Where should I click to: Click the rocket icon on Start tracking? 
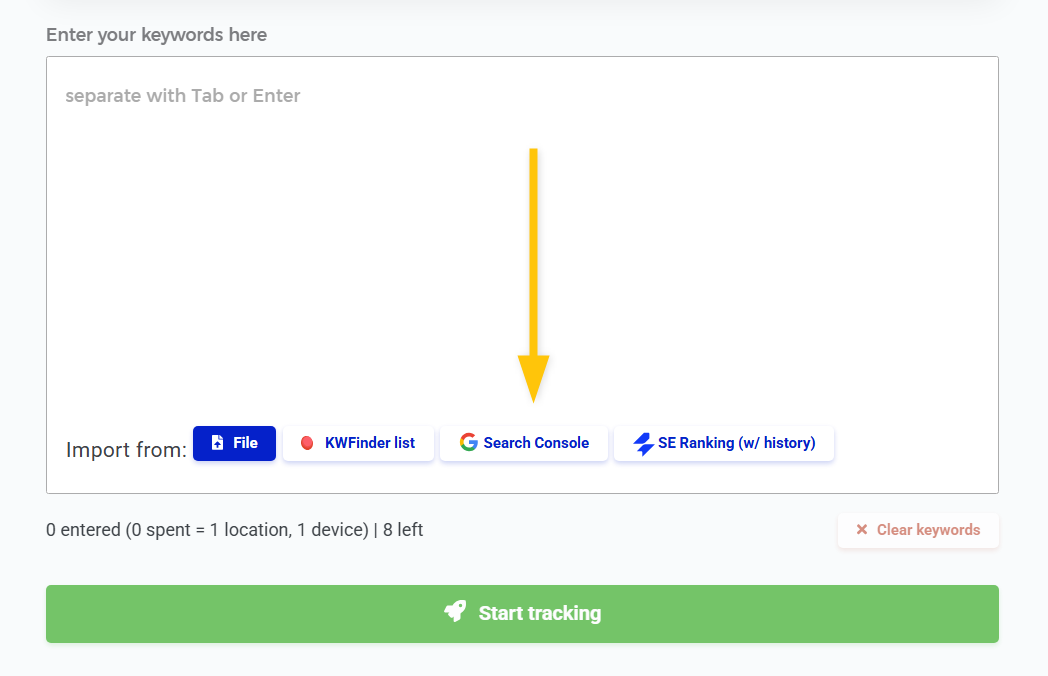click(x=455, y=611)
